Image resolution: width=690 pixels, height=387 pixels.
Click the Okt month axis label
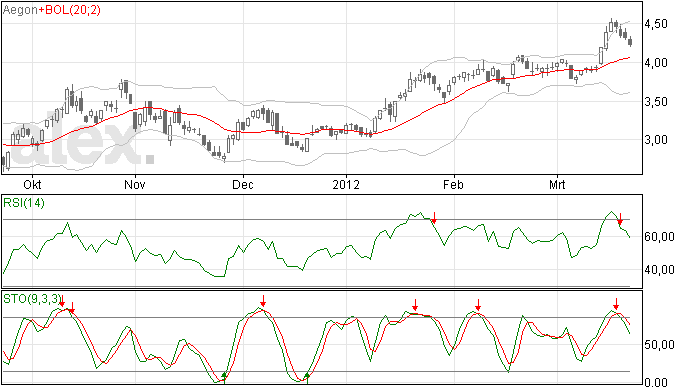(32, 184)
